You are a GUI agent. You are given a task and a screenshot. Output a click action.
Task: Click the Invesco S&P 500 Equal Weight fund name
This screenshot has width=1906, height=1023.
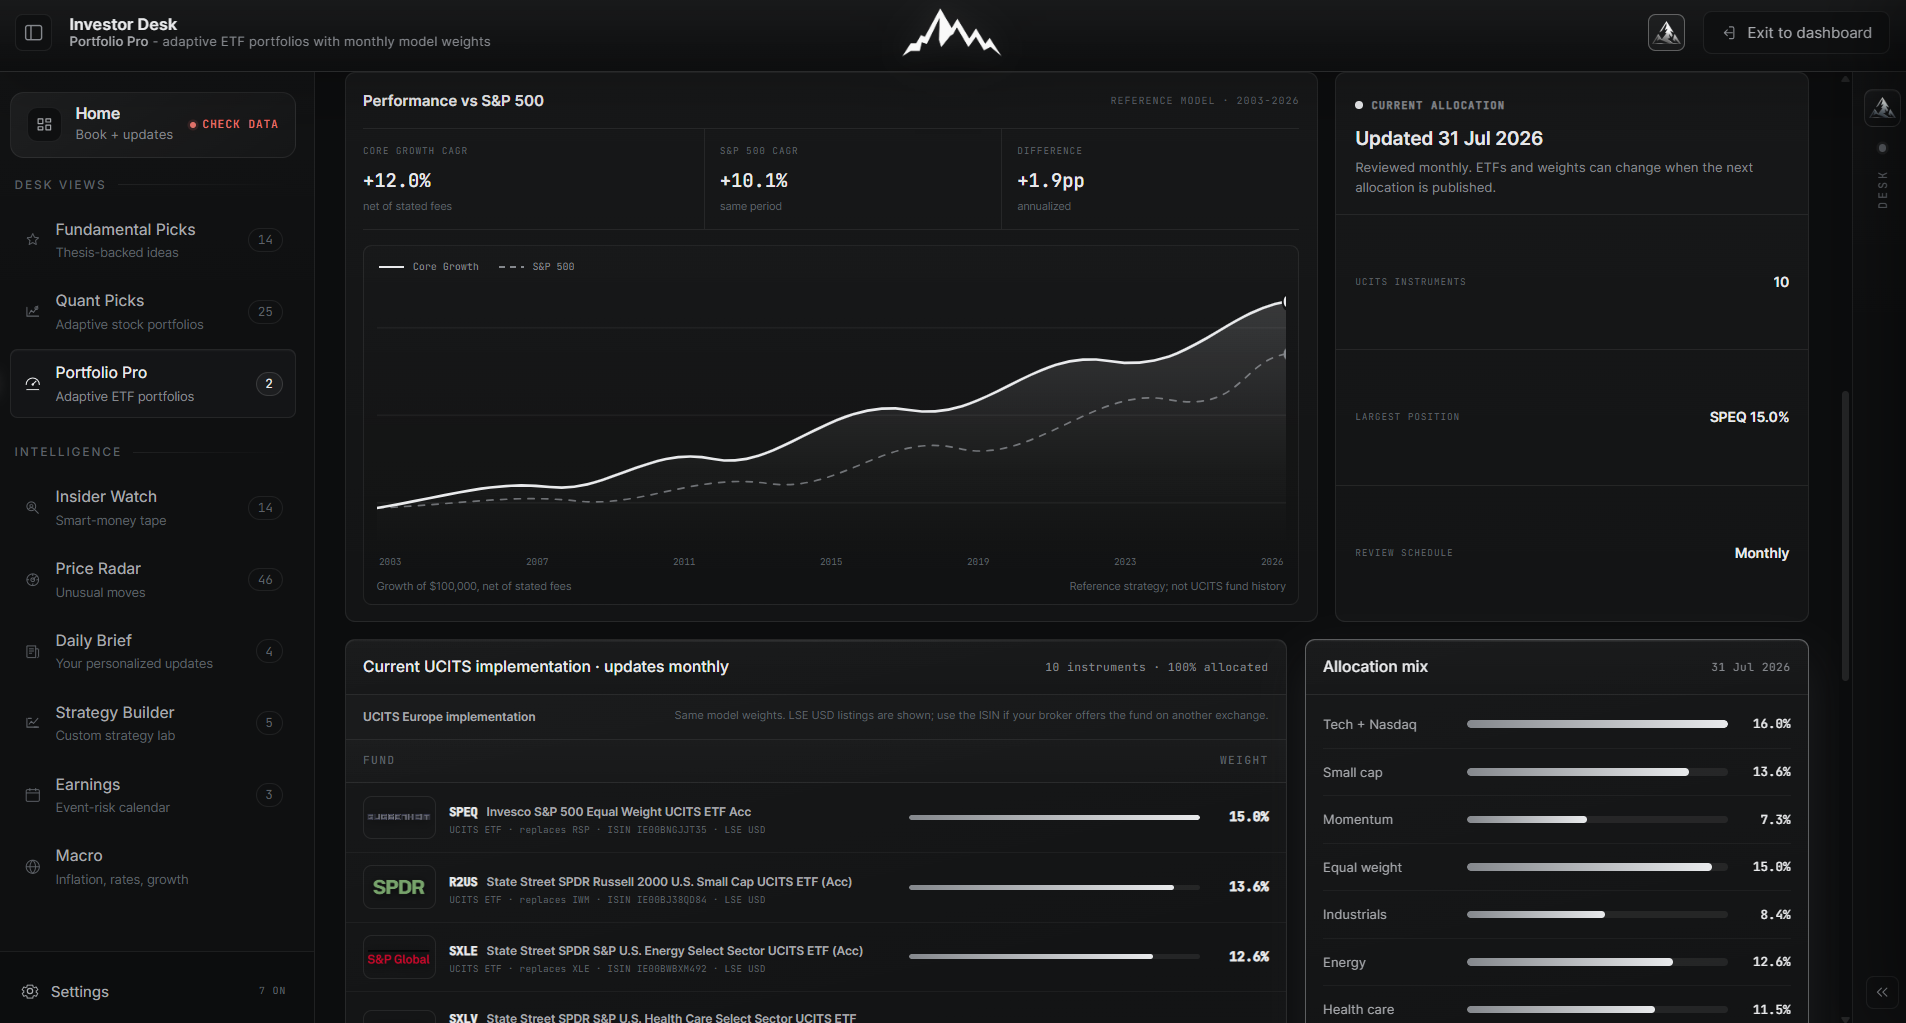click(x=618, y=812)
